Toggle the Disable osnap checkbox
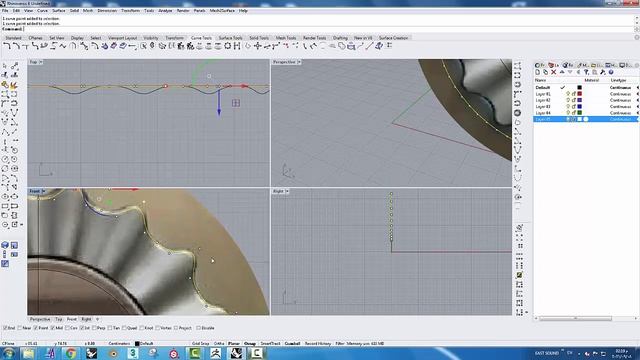 199,328
